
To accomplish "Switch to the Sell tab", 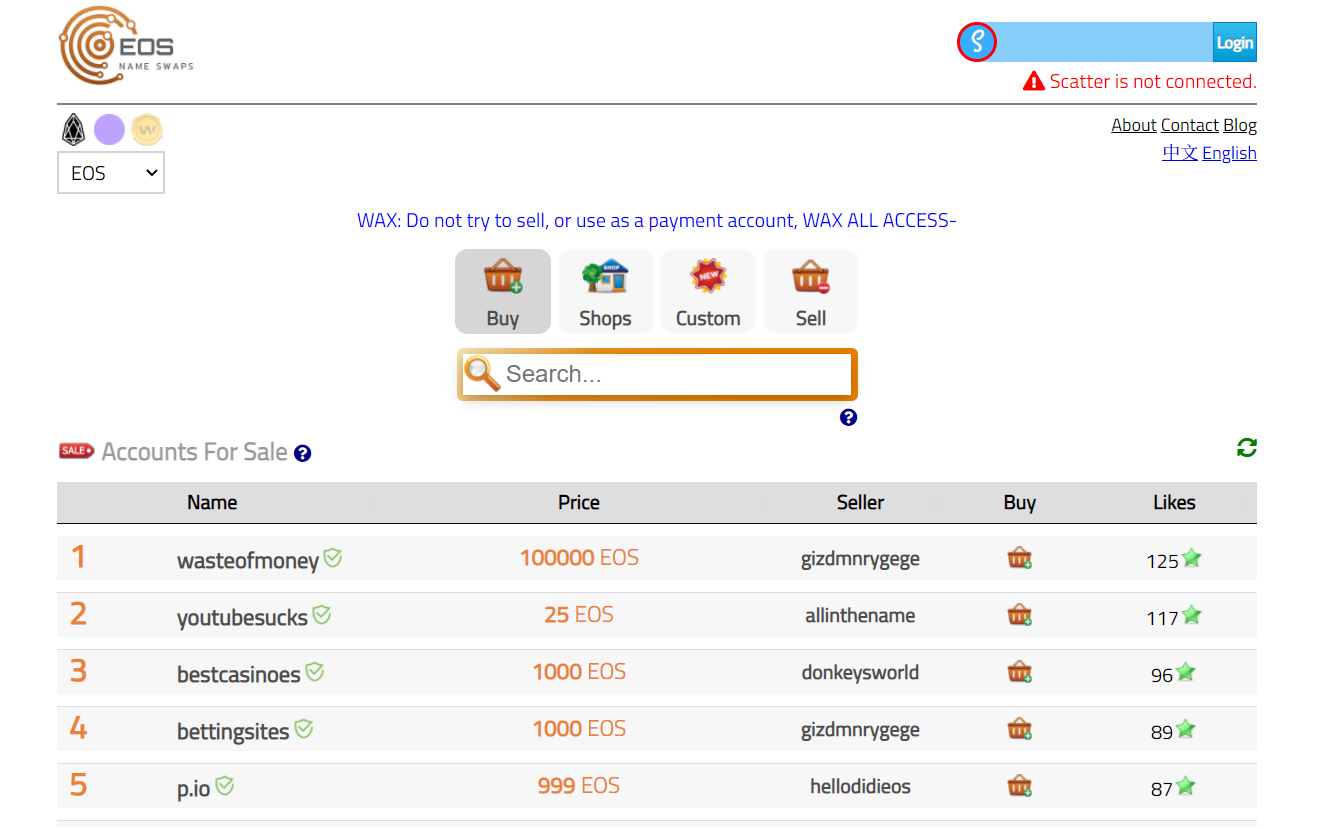I will (x=811, y=291).
